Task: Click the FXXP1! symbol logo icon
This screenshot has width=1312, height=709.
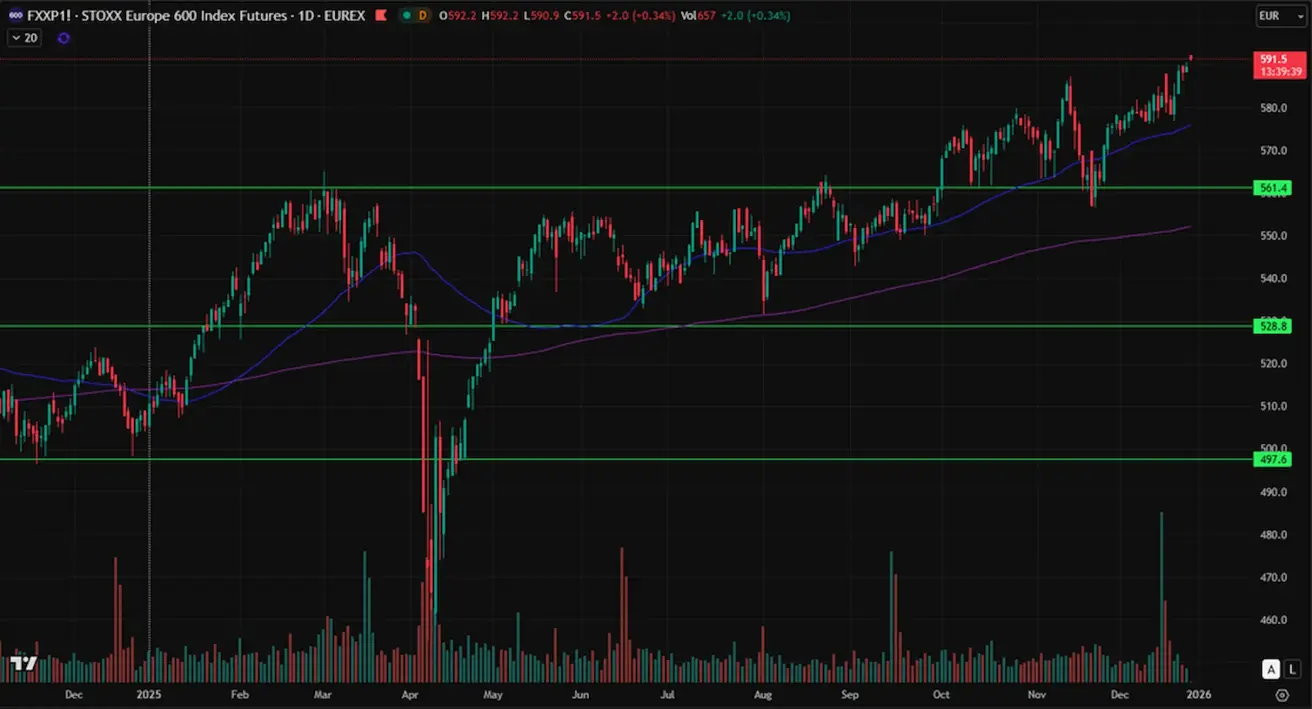Action: click(x=14, y=16)
